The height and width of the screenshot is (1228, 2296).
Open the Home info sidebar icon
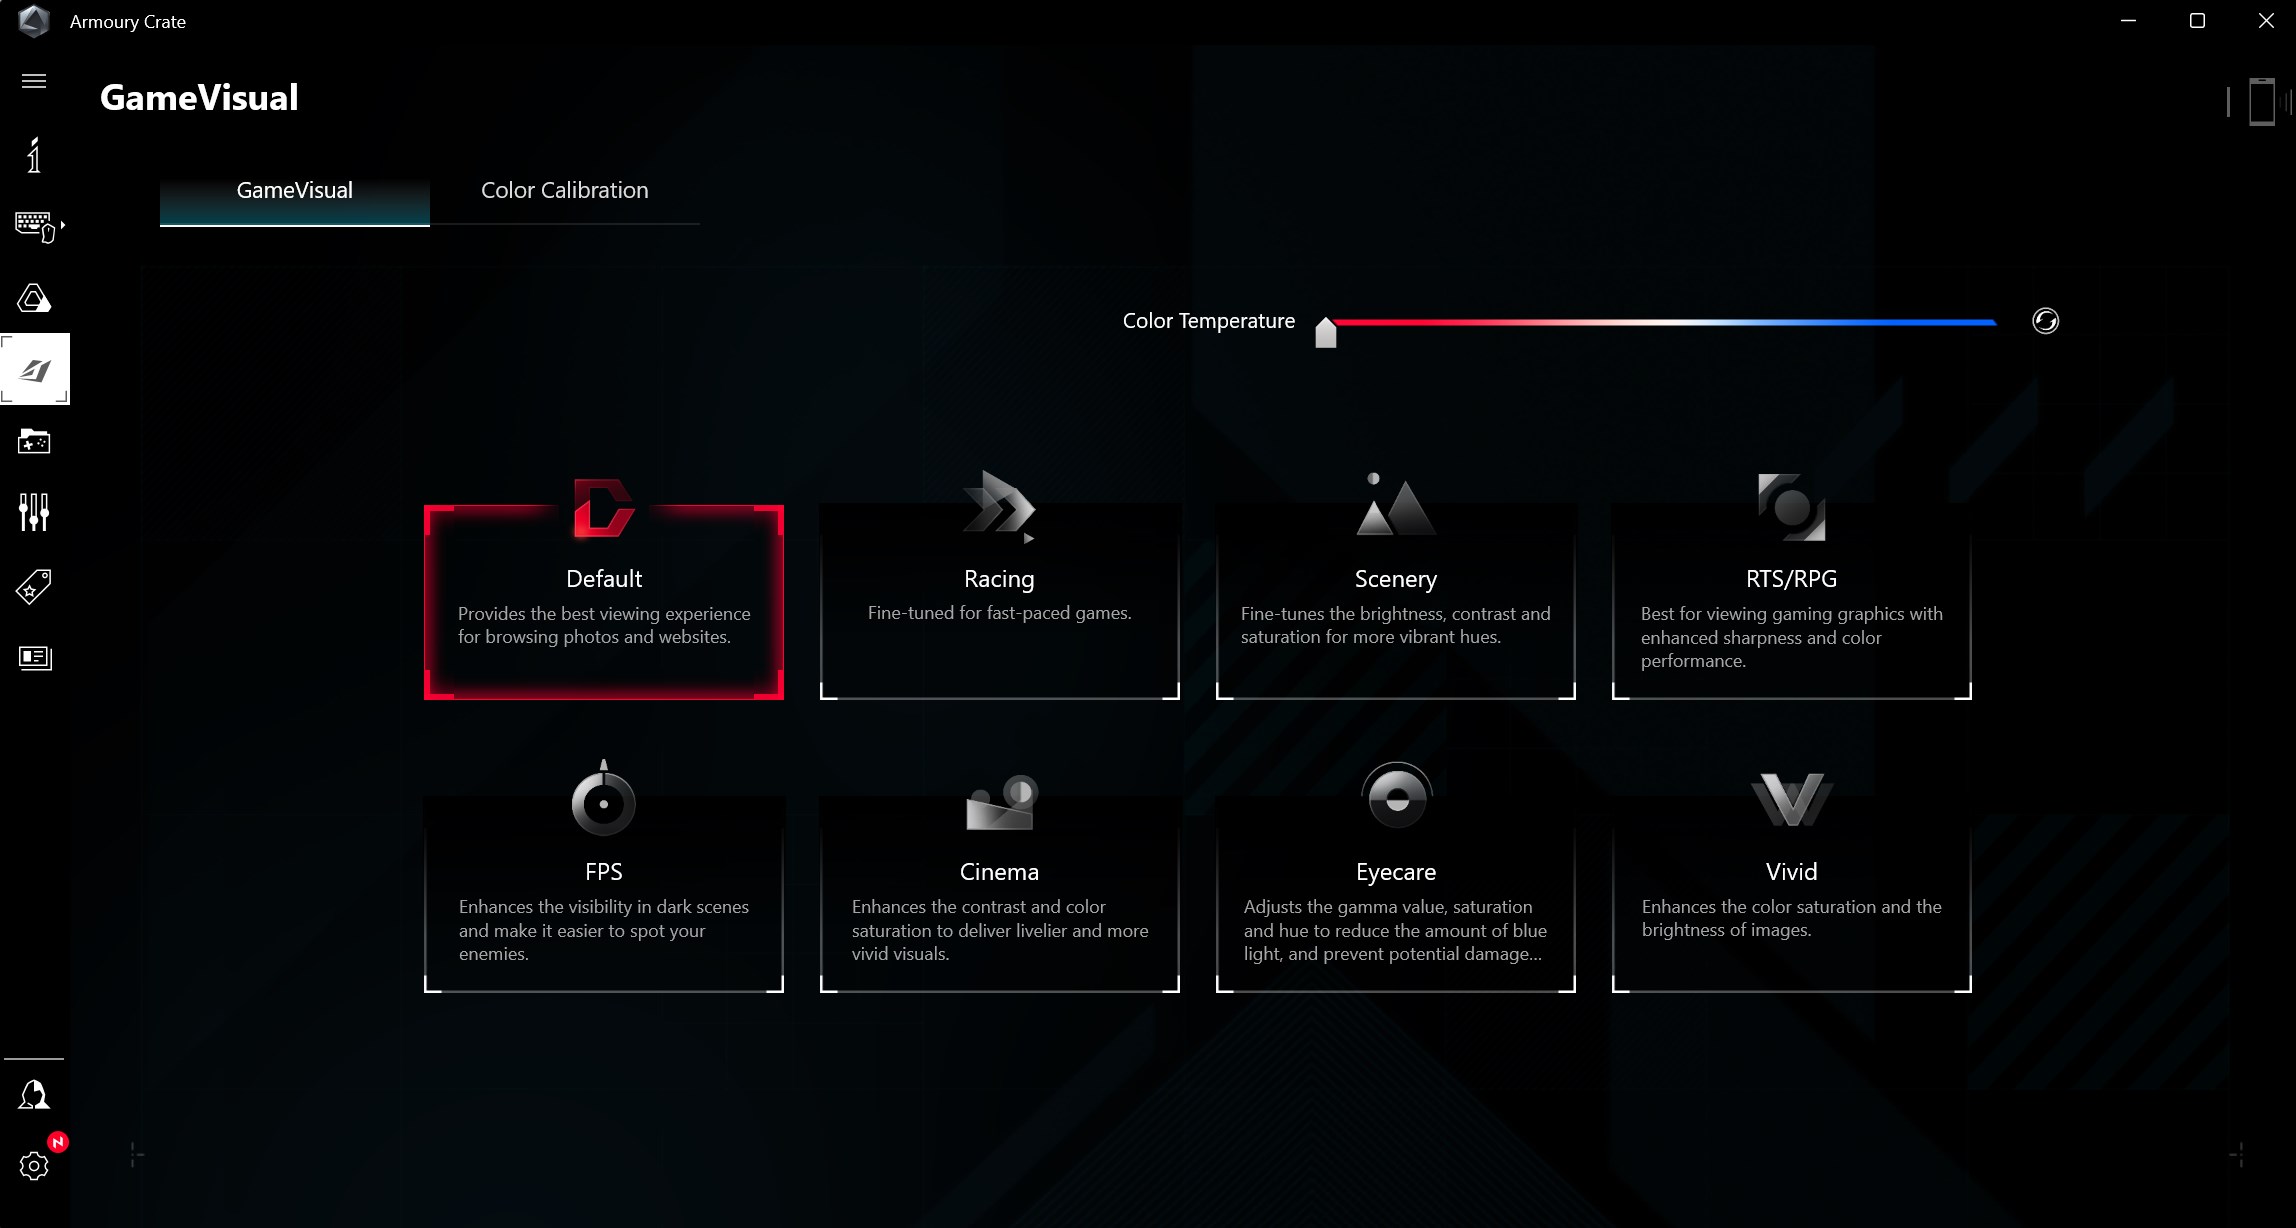(34, 155)
